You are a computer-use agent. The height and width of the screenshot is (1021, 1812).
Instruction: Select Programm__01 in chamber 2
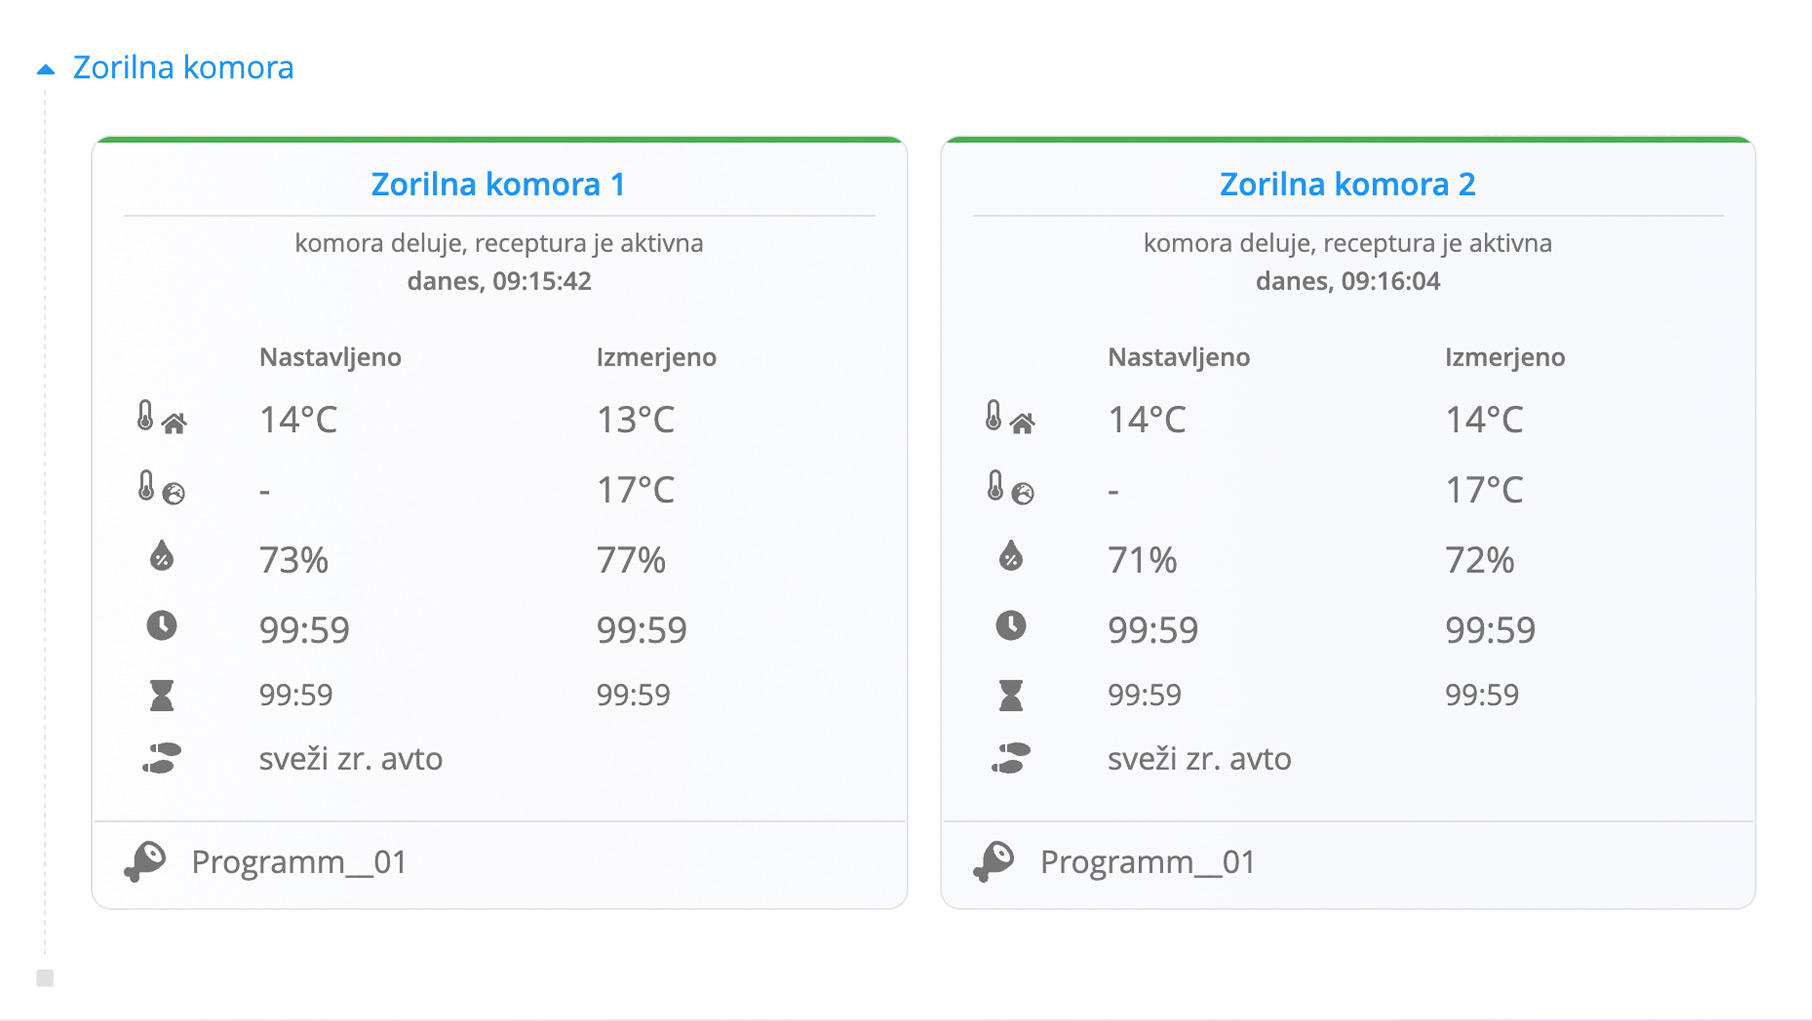click(1148, 862)
